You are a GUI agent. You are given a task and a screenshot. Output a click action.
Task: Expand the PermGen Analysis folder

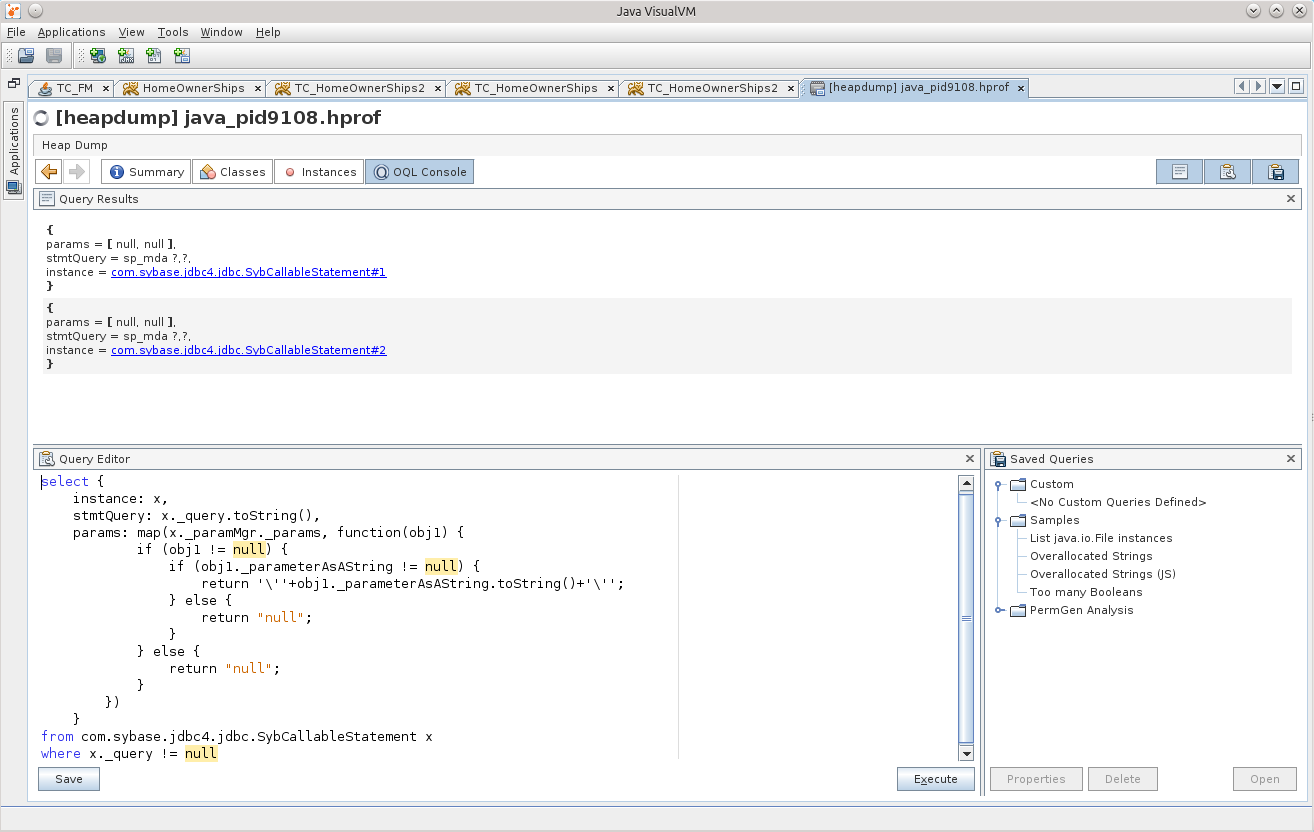click(998, 611)
